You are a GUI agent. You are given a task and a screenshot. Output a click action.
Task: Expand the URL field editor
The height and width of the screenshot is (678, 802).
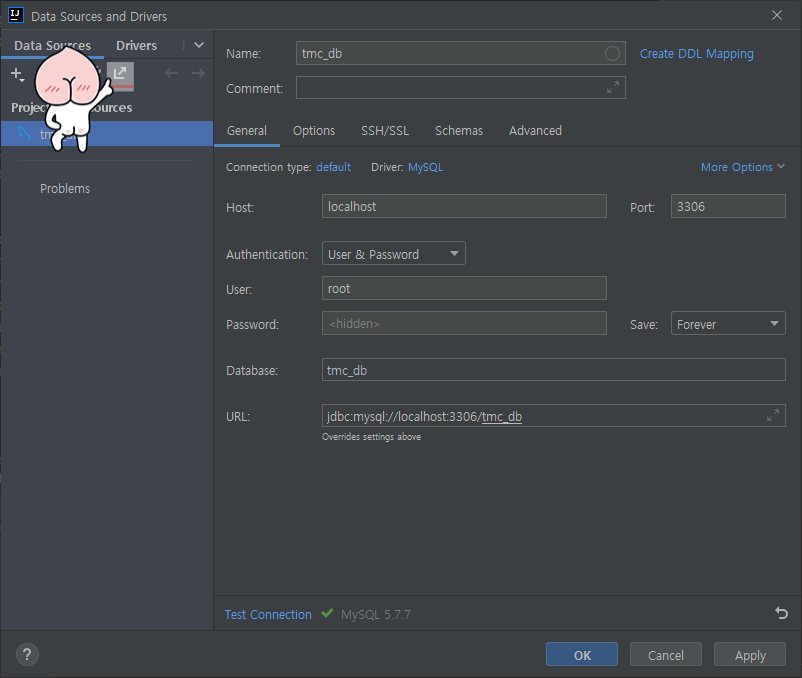click(x=772, y=415)
